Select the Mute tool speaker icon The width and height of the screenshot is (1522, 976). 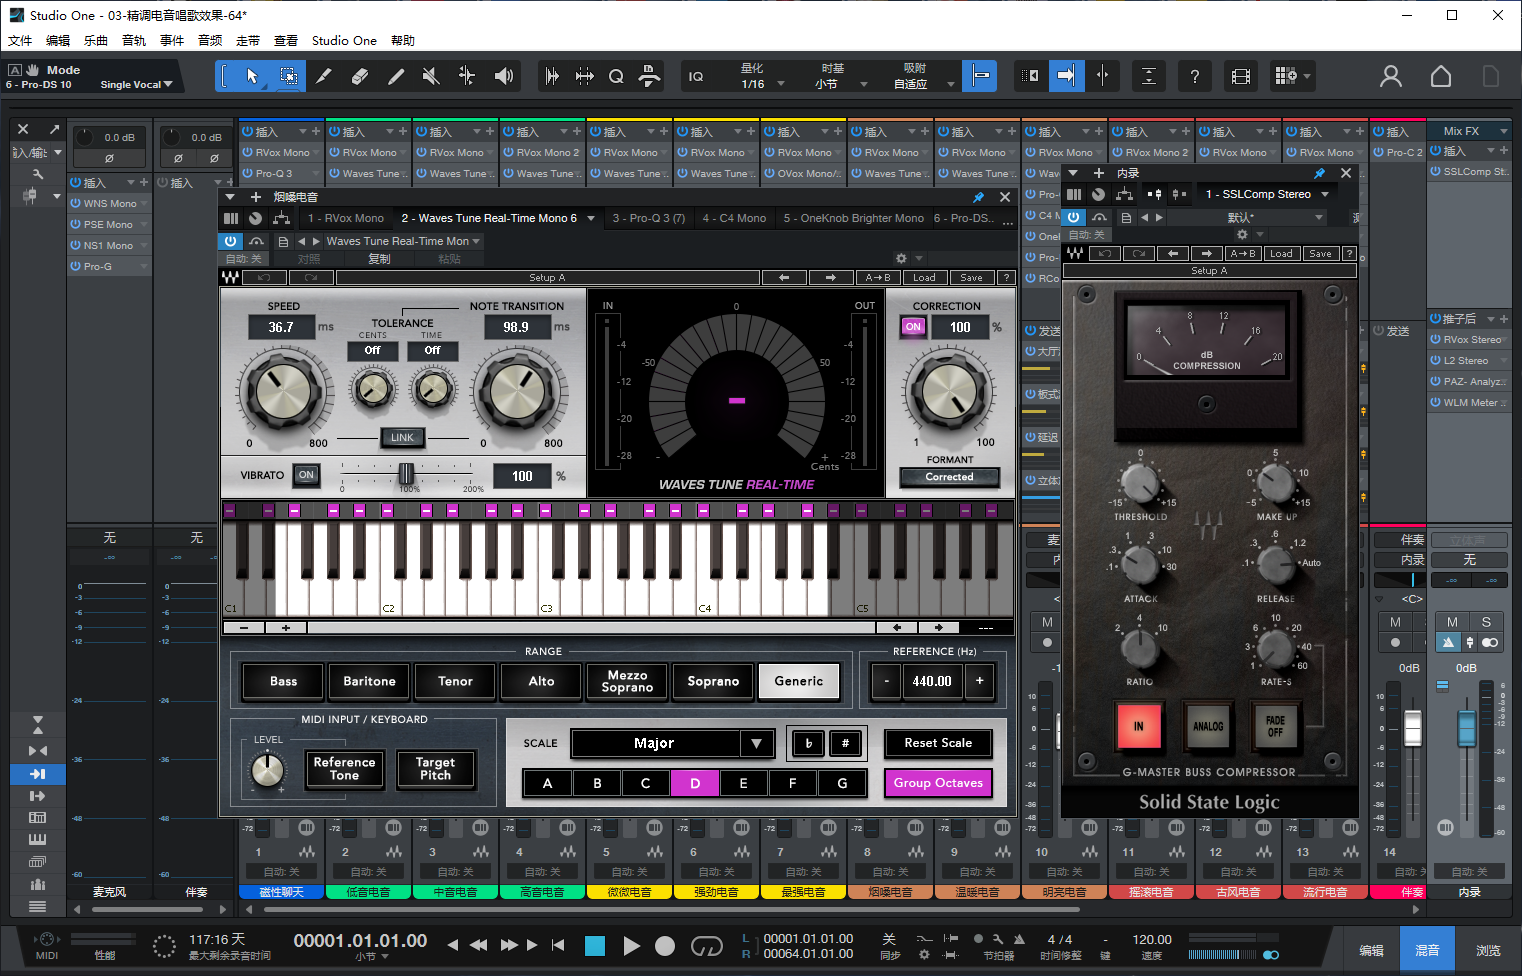[x=431, y=76]
